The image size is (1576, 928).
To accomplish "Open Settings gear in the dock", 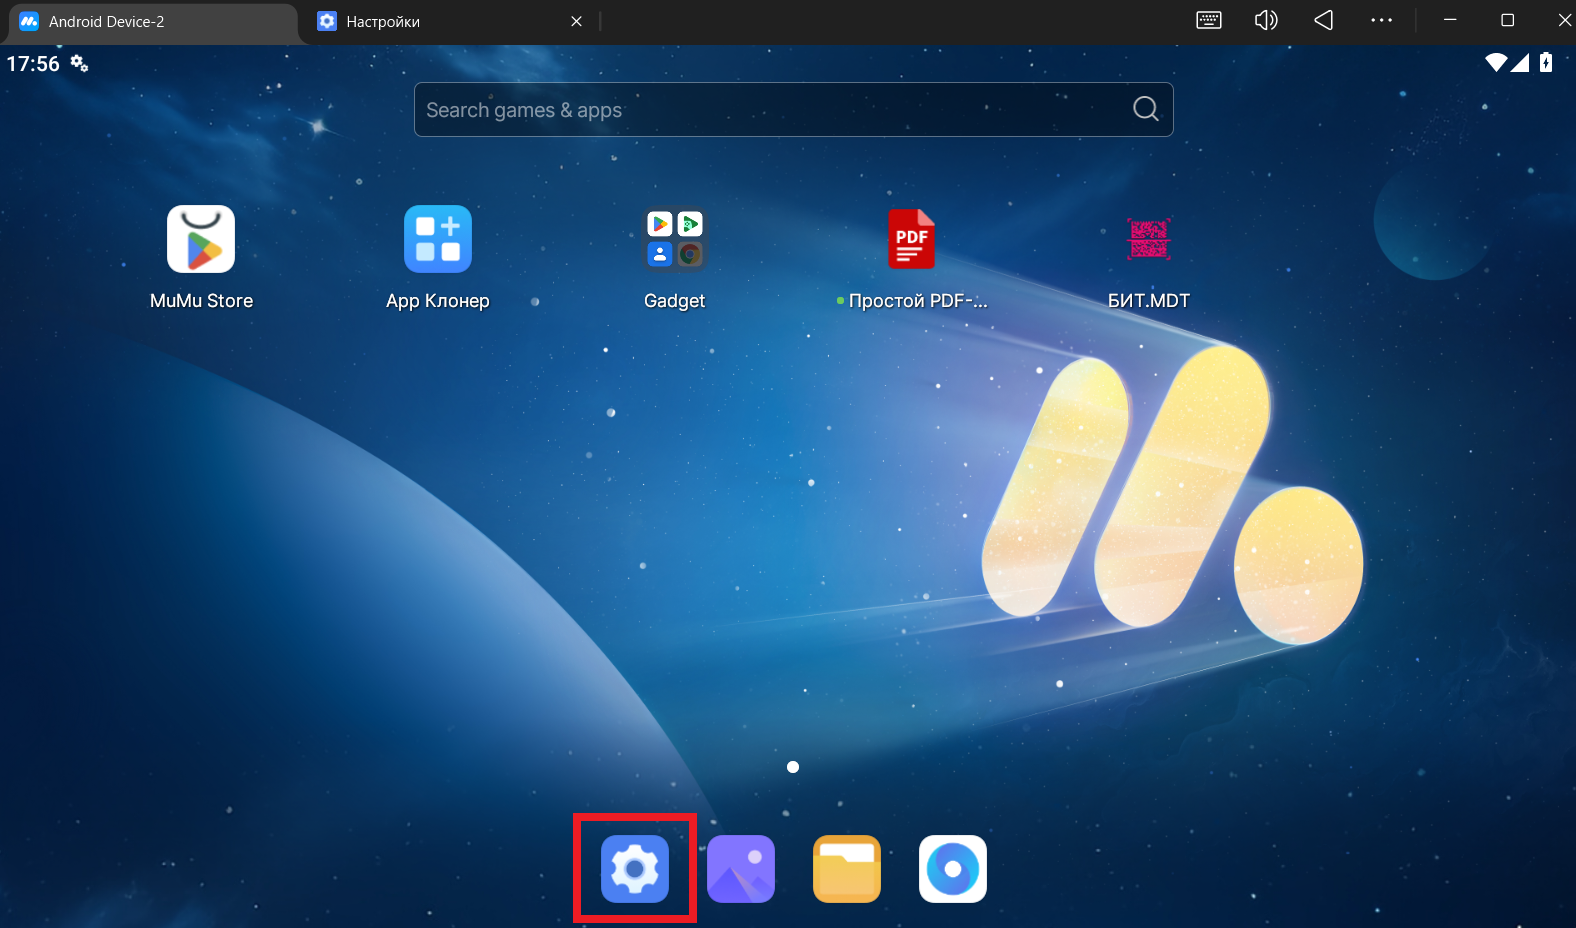I will click(x=635, y=869).
